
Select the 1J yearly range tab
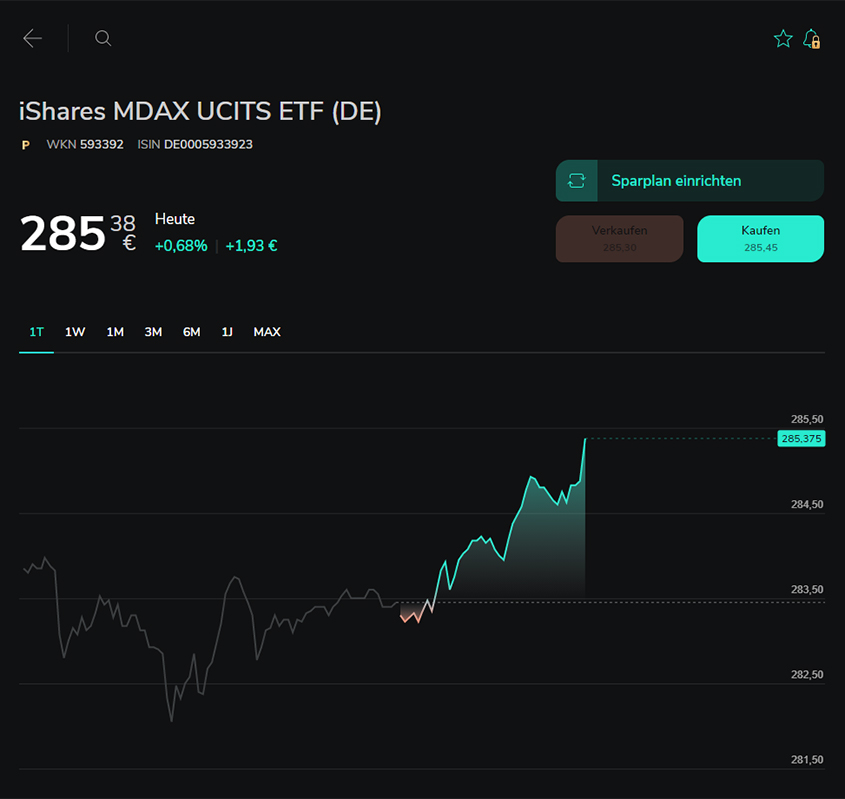pyautogui.click(x=227, y=332)
